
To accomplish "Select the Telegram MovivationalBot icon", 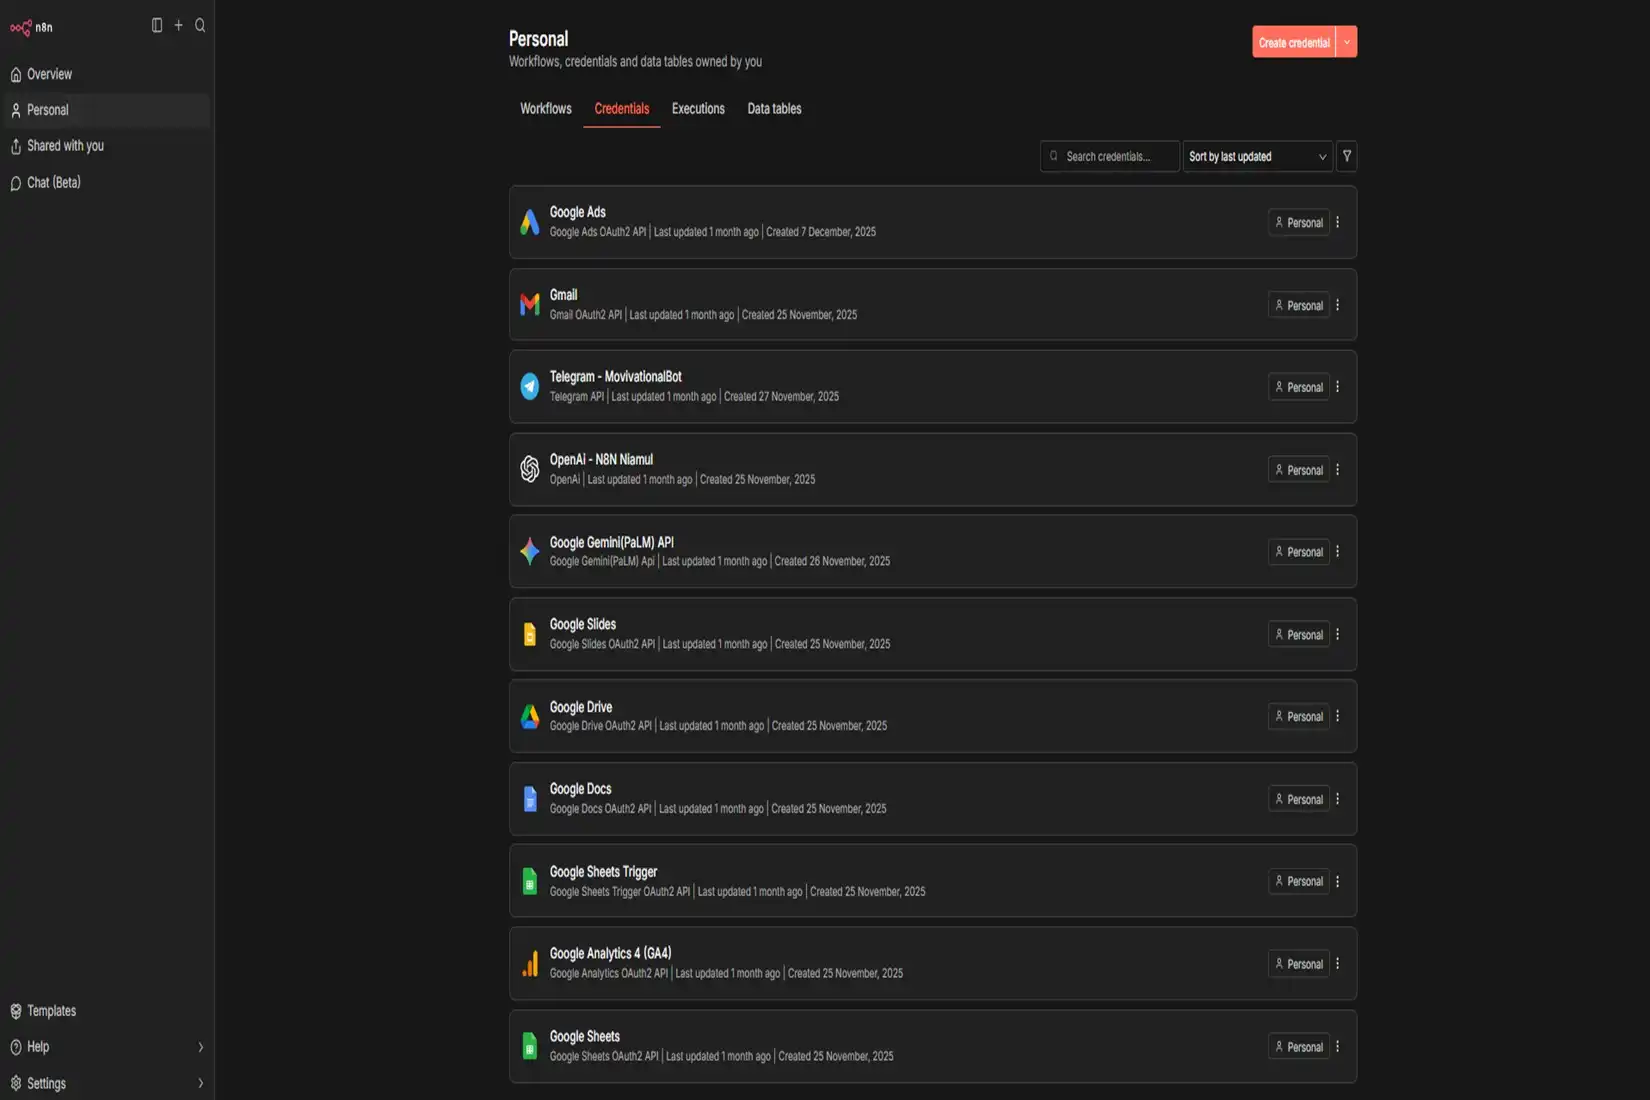I will (x=529, y=386).
